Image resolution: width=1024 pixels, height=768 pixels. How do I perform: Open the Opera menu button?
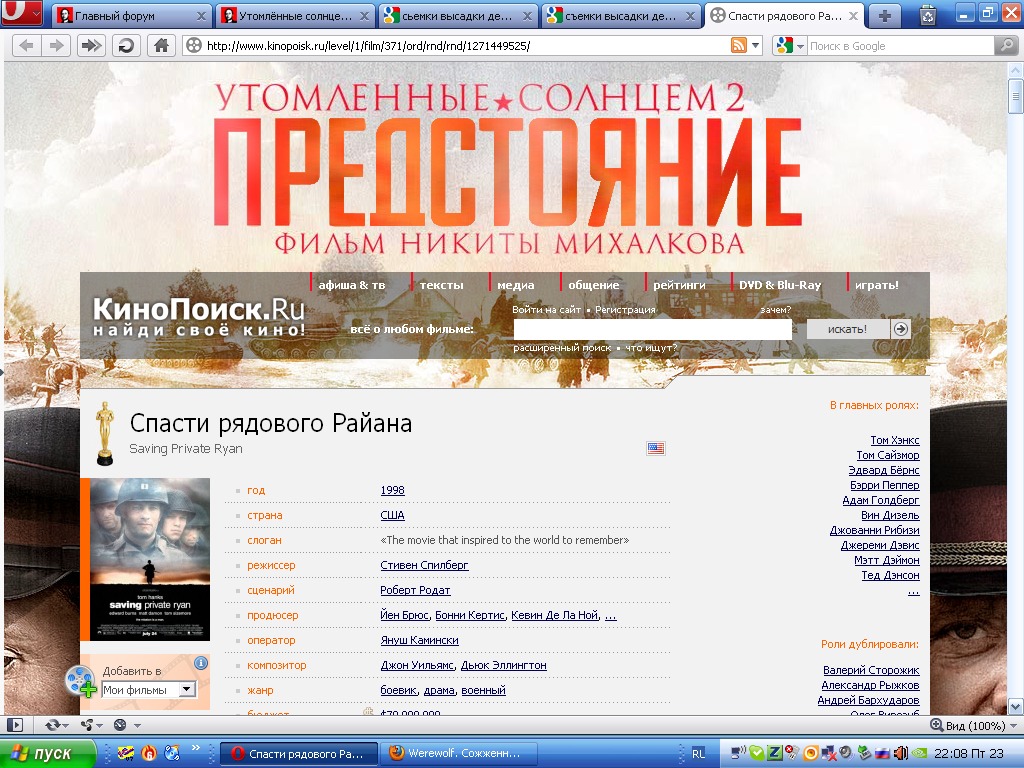pos(22,13)
